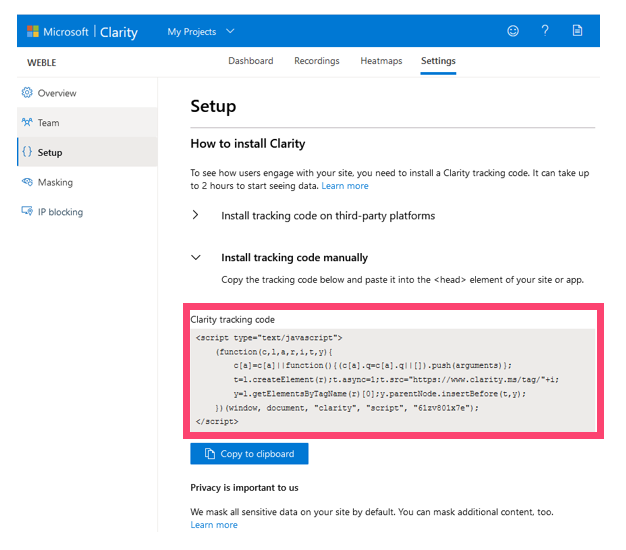Screen dimensions: 626x550
Task: Open the question mark help icon
Action: coord(545,31)
